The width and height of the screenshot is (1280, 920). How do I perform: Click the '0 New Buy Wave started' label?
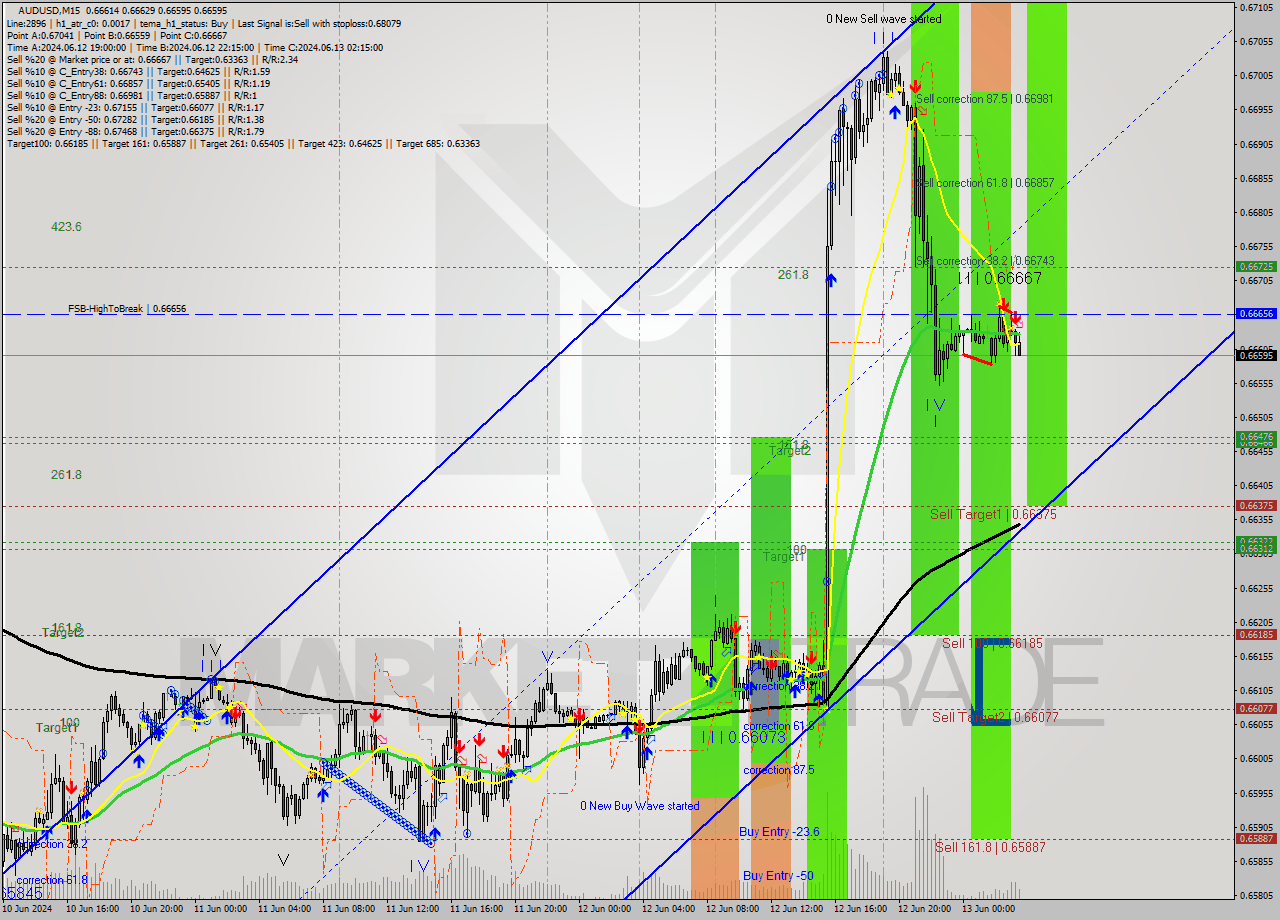pos(640,806)
